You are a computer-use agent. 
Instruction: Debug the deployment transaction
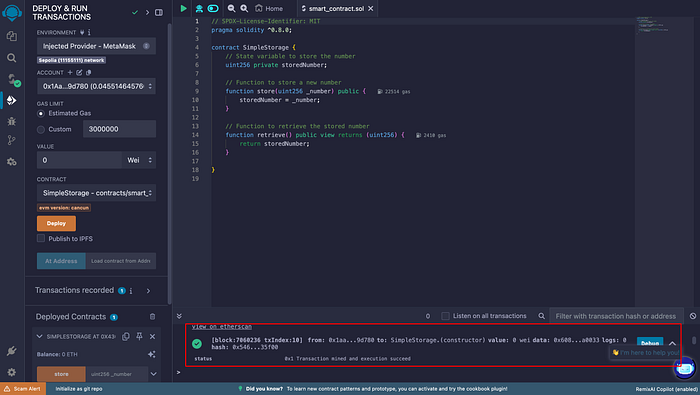click(650, 343)
